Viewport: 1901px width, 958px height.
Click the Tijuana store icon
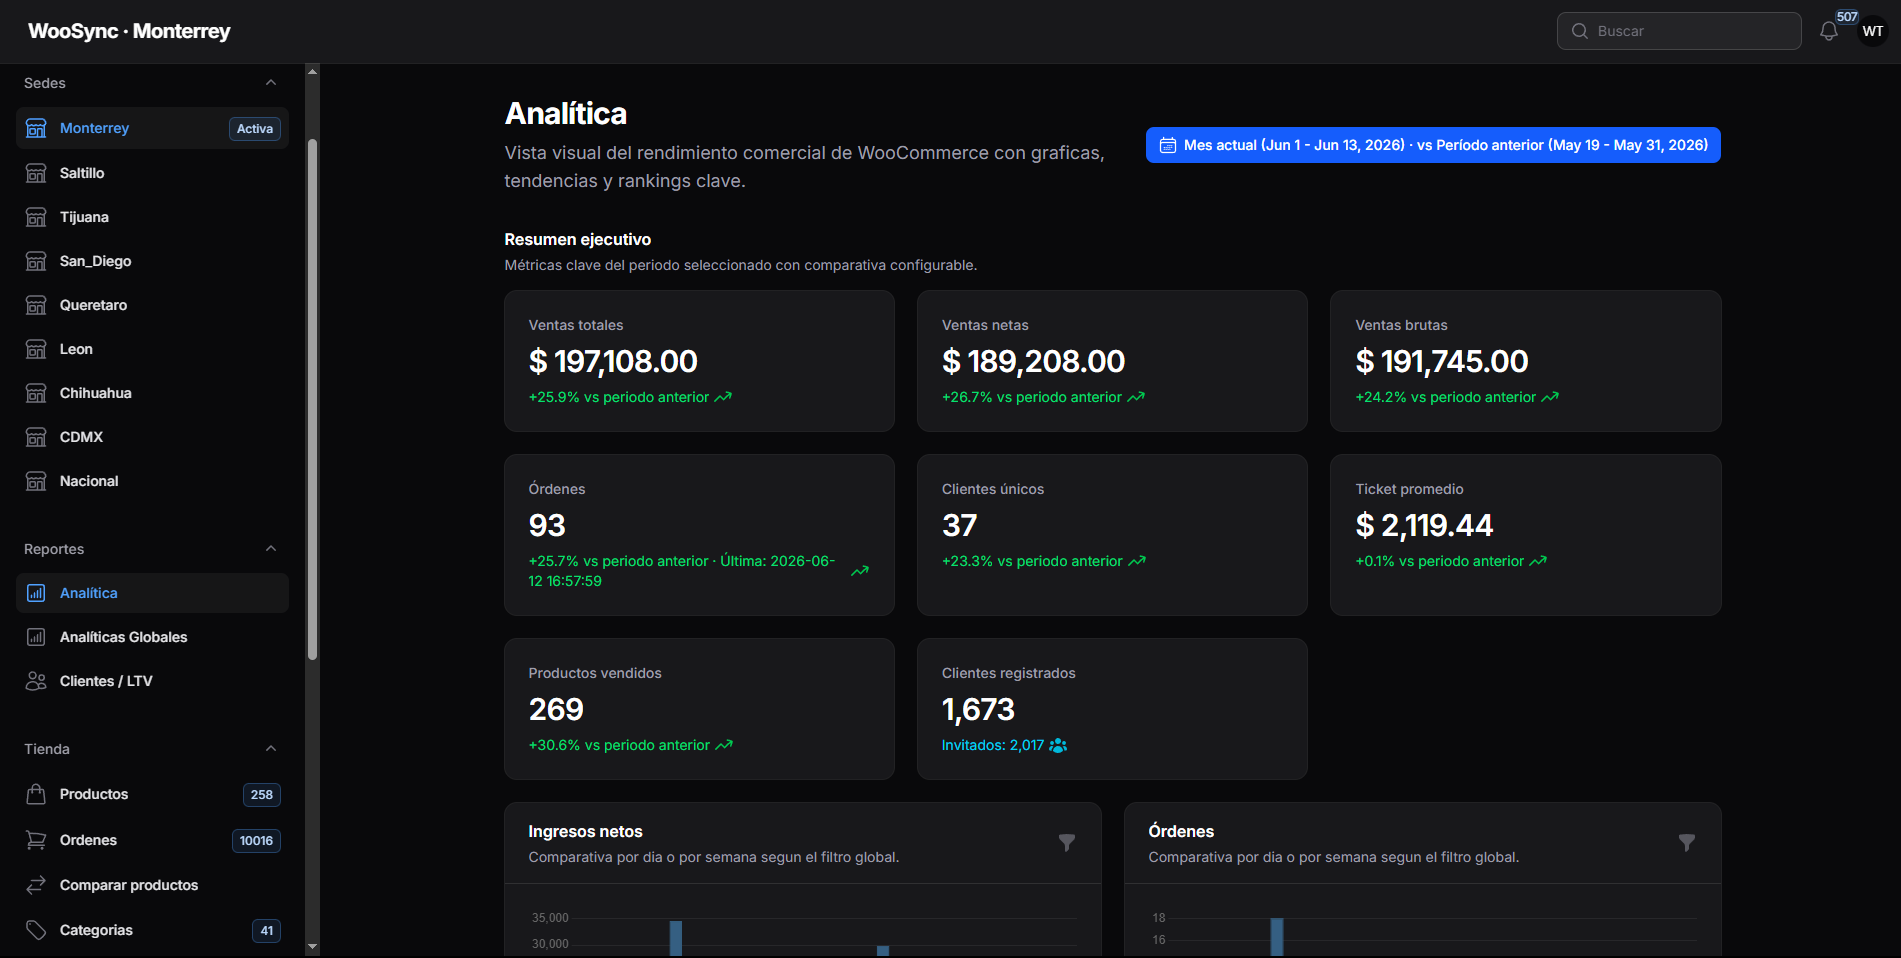pos(36,217)
